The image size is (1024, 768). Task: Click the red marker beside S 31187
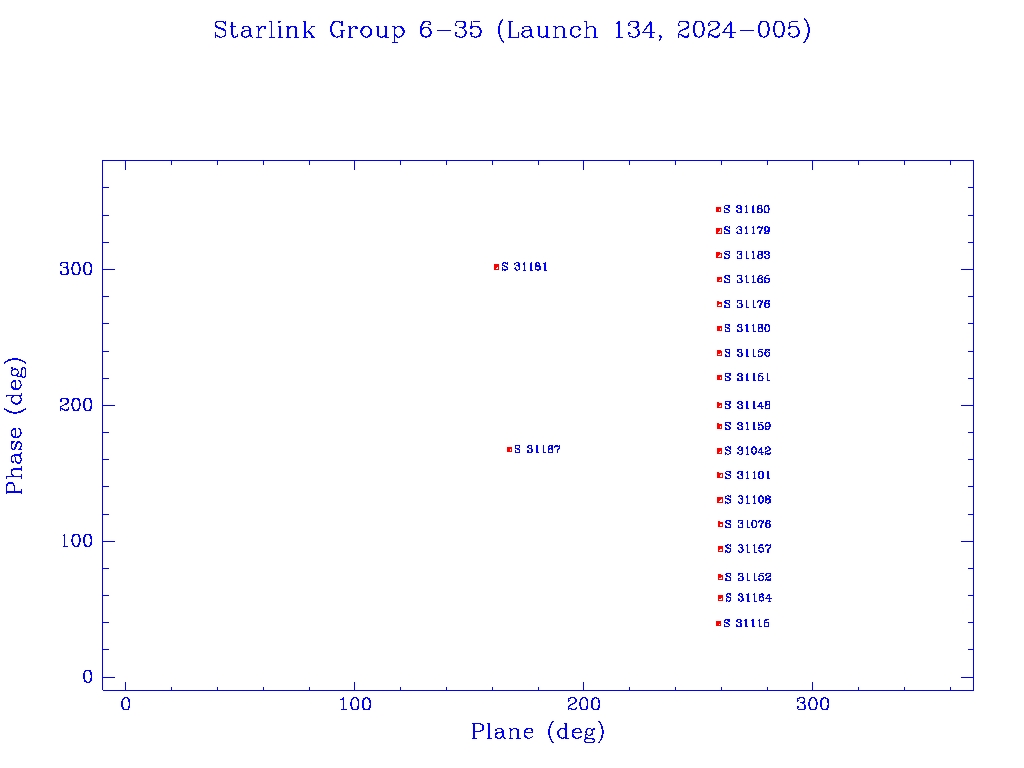(x=509, y=449)
